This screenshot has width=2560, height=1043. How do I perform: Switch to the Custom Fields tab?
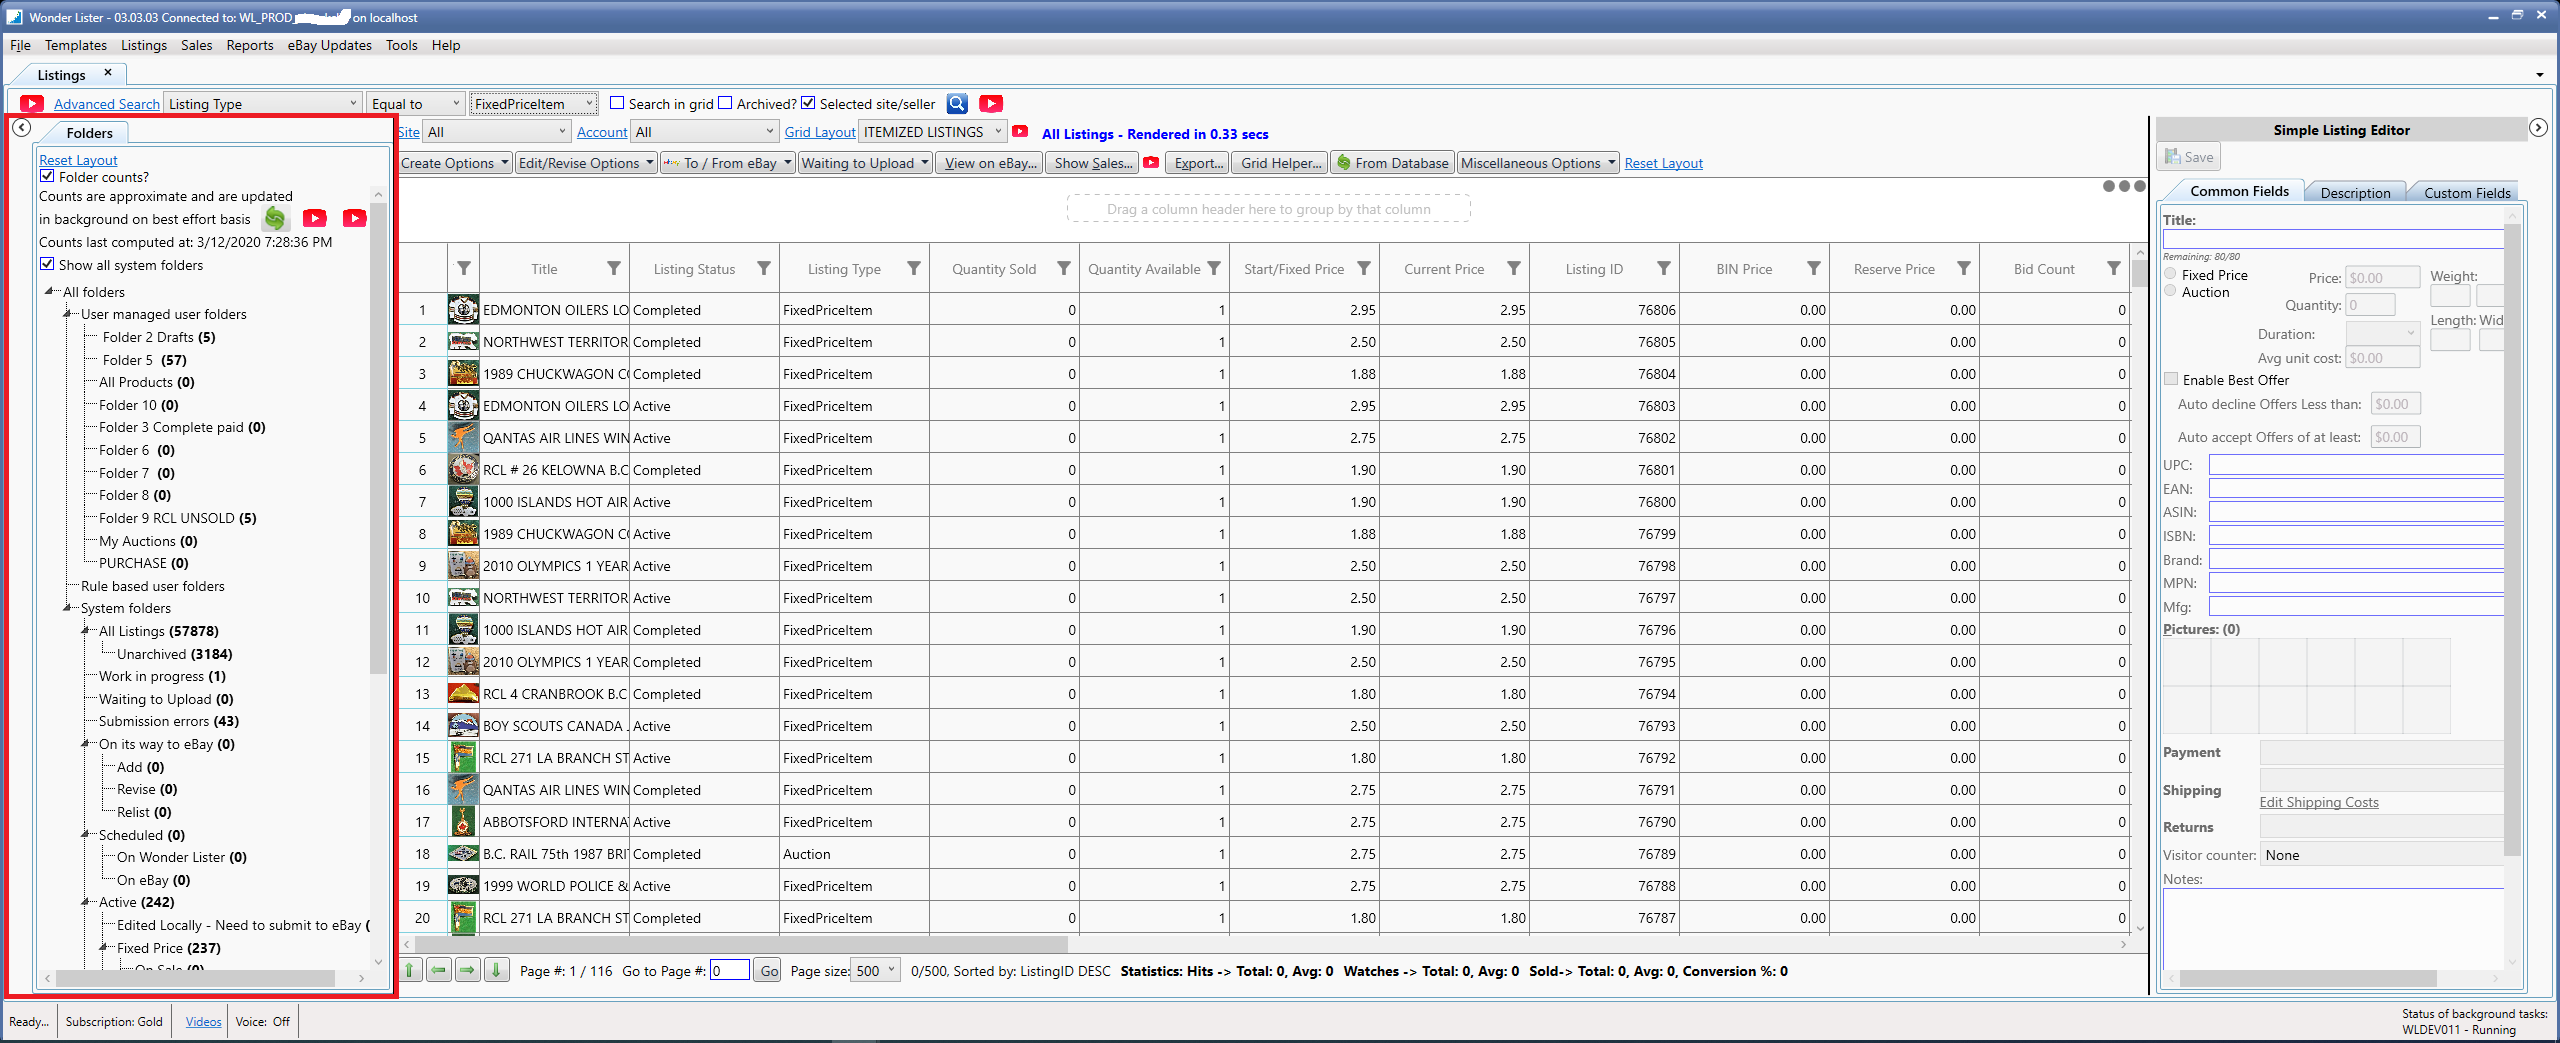pyautogui.click(x=2467, y=192)
